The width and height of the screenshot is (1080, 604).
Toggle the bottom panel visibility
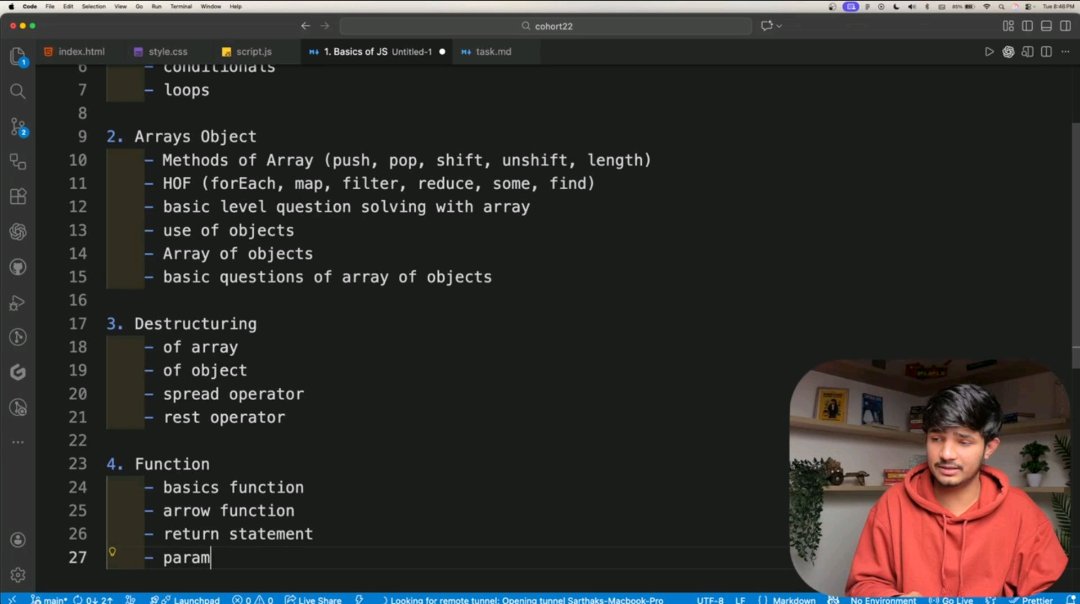pos(1046,26)
